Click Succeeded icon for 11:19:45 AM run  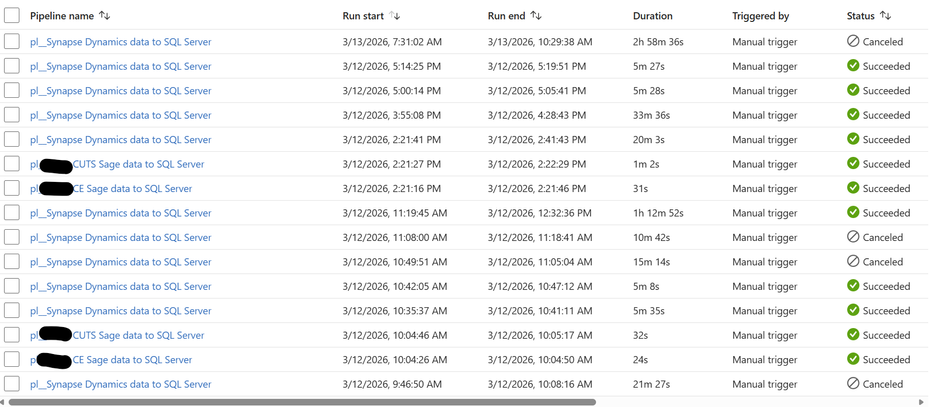853,213
